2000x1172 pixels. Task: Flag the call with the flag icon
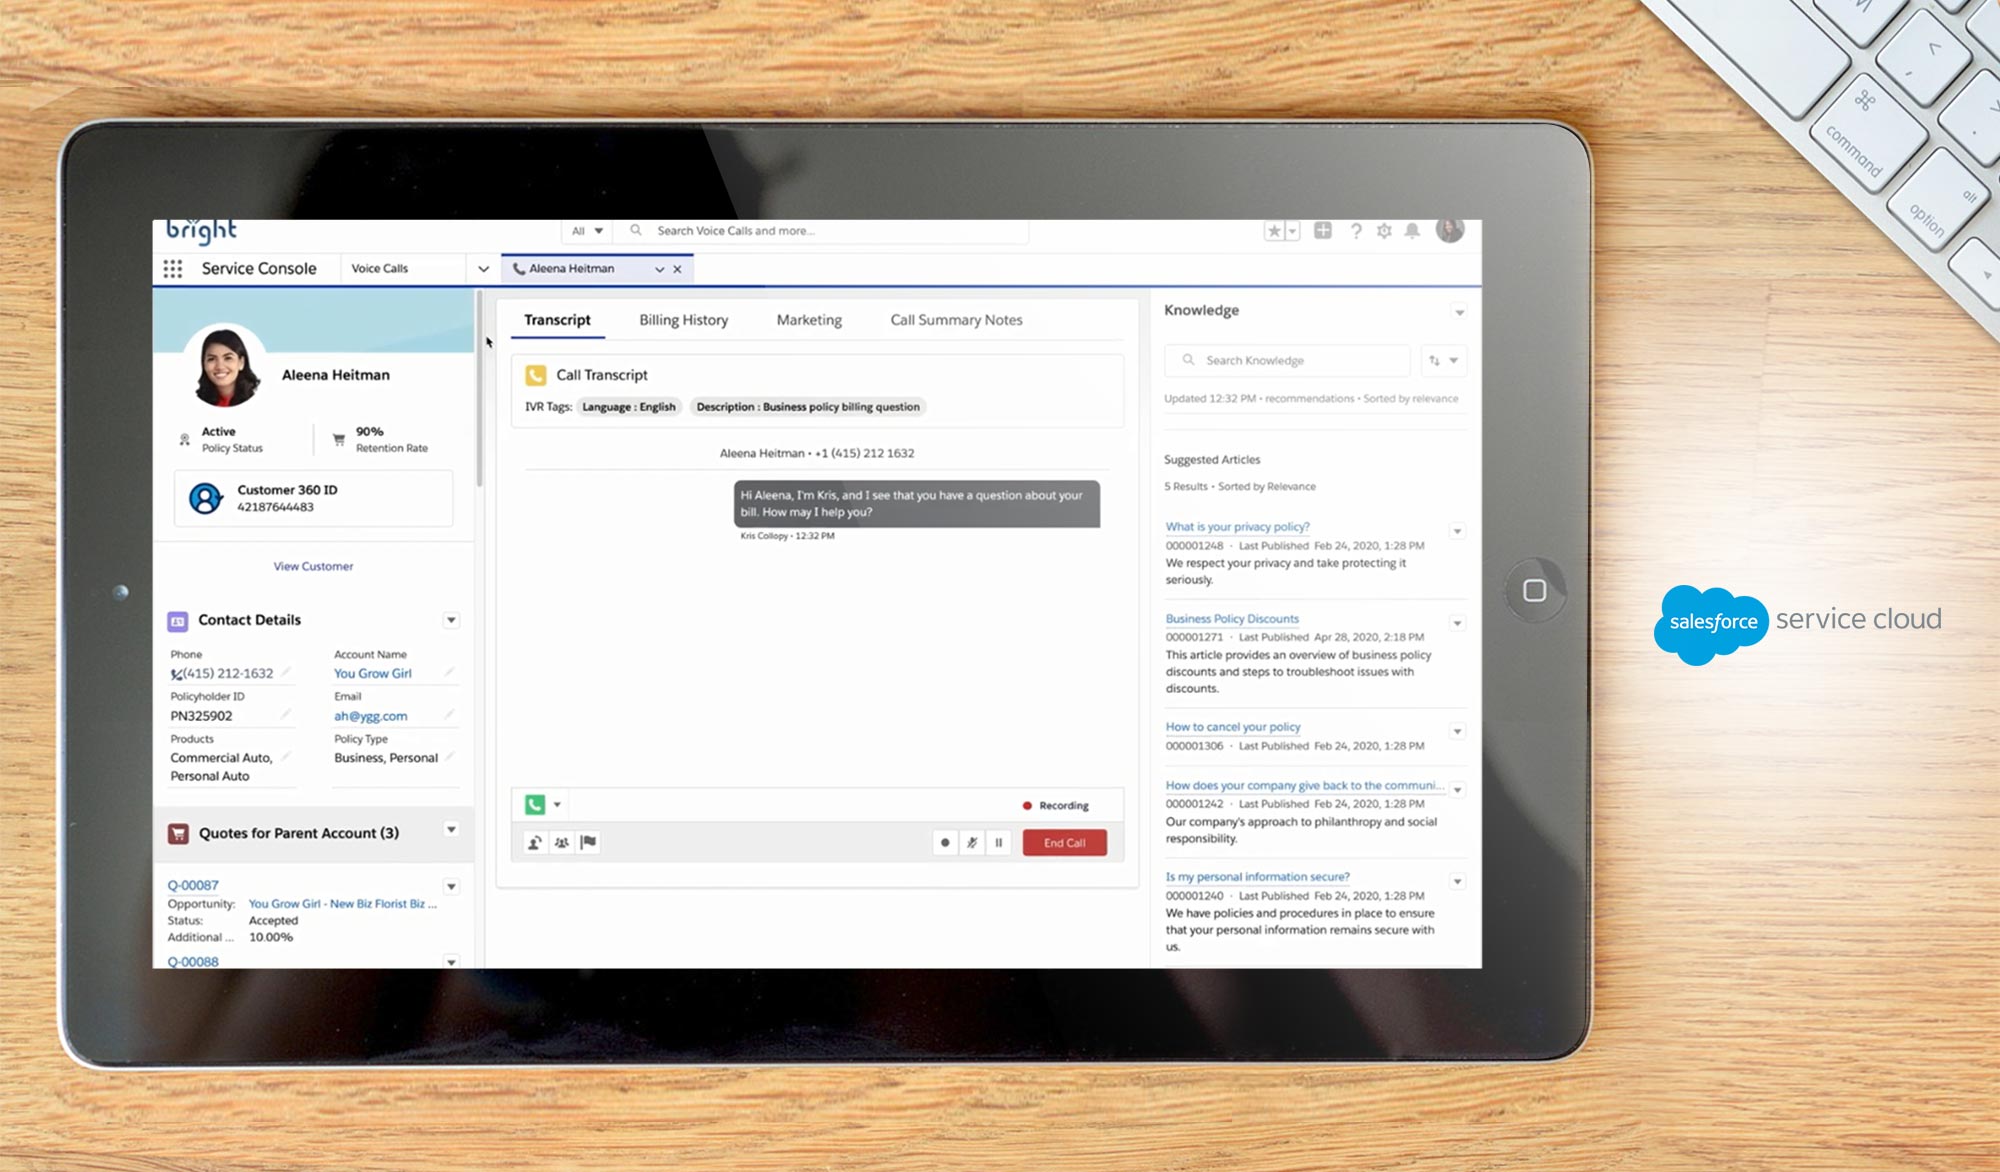tap(589, 843)
